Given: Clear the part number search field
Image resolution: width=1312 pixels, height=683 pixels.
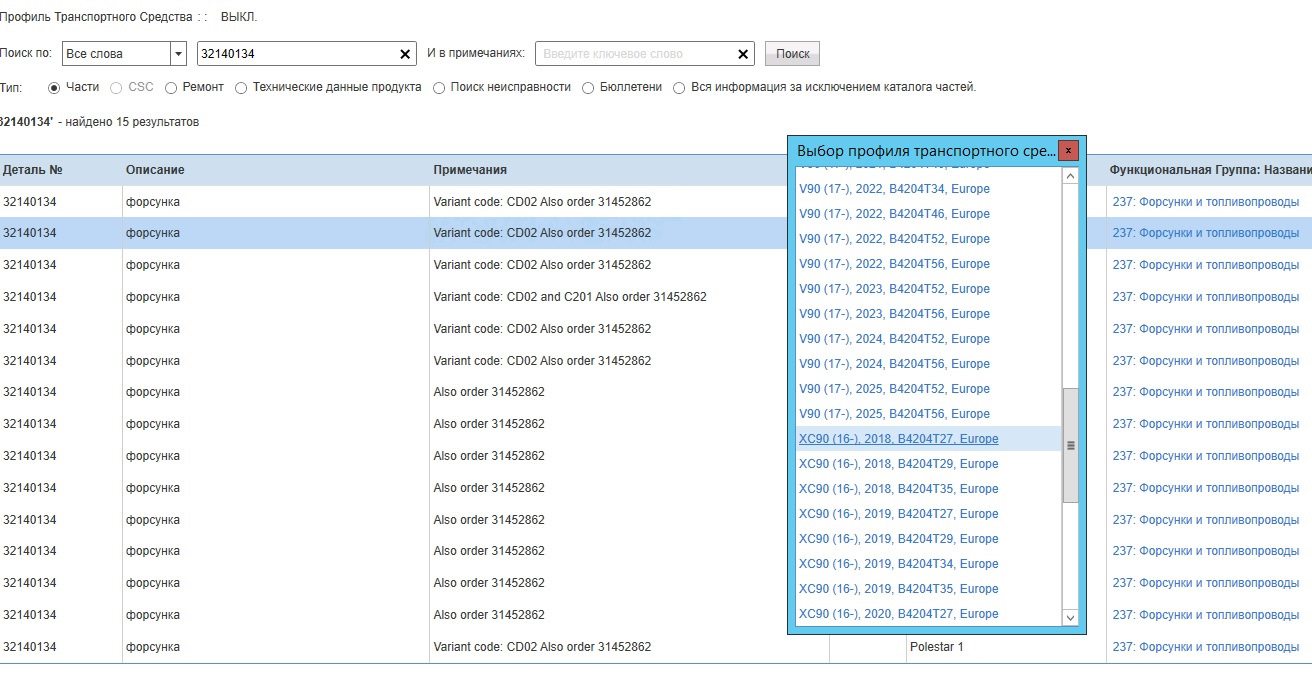Looking at the screenshot, I should (405, 54).
